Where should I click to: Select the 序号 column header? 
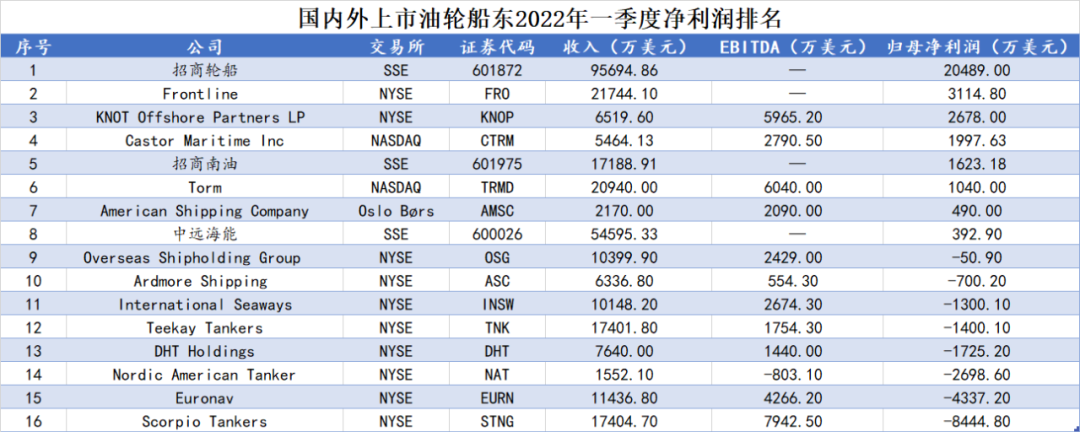pyautogui.click(x=33, y=47)
